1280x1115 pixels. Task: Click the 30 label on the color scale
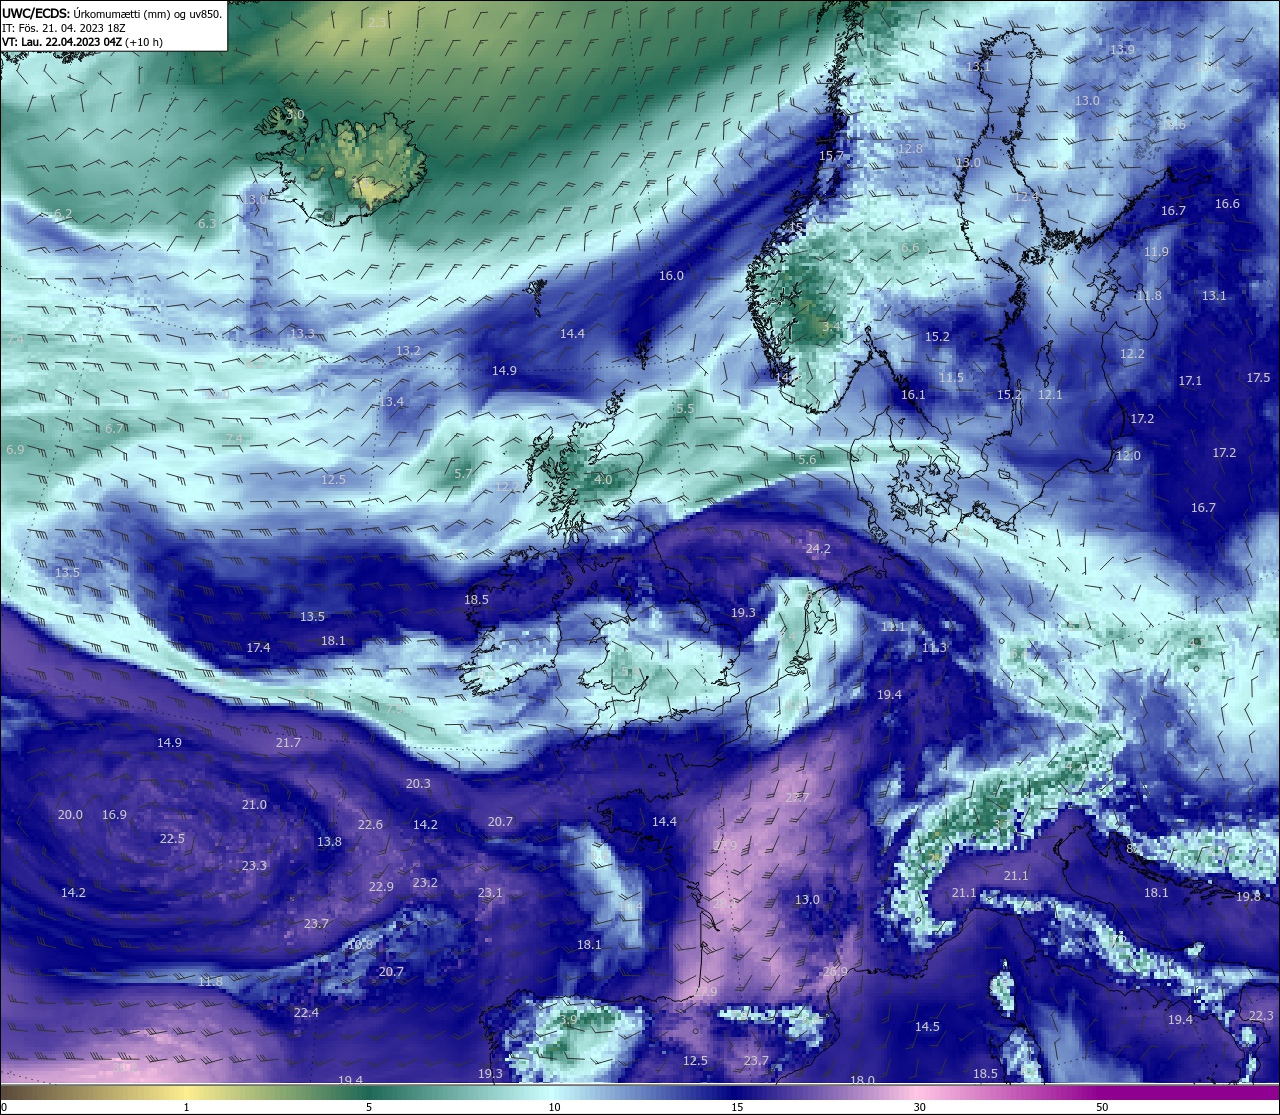(x=919, y=1107)
